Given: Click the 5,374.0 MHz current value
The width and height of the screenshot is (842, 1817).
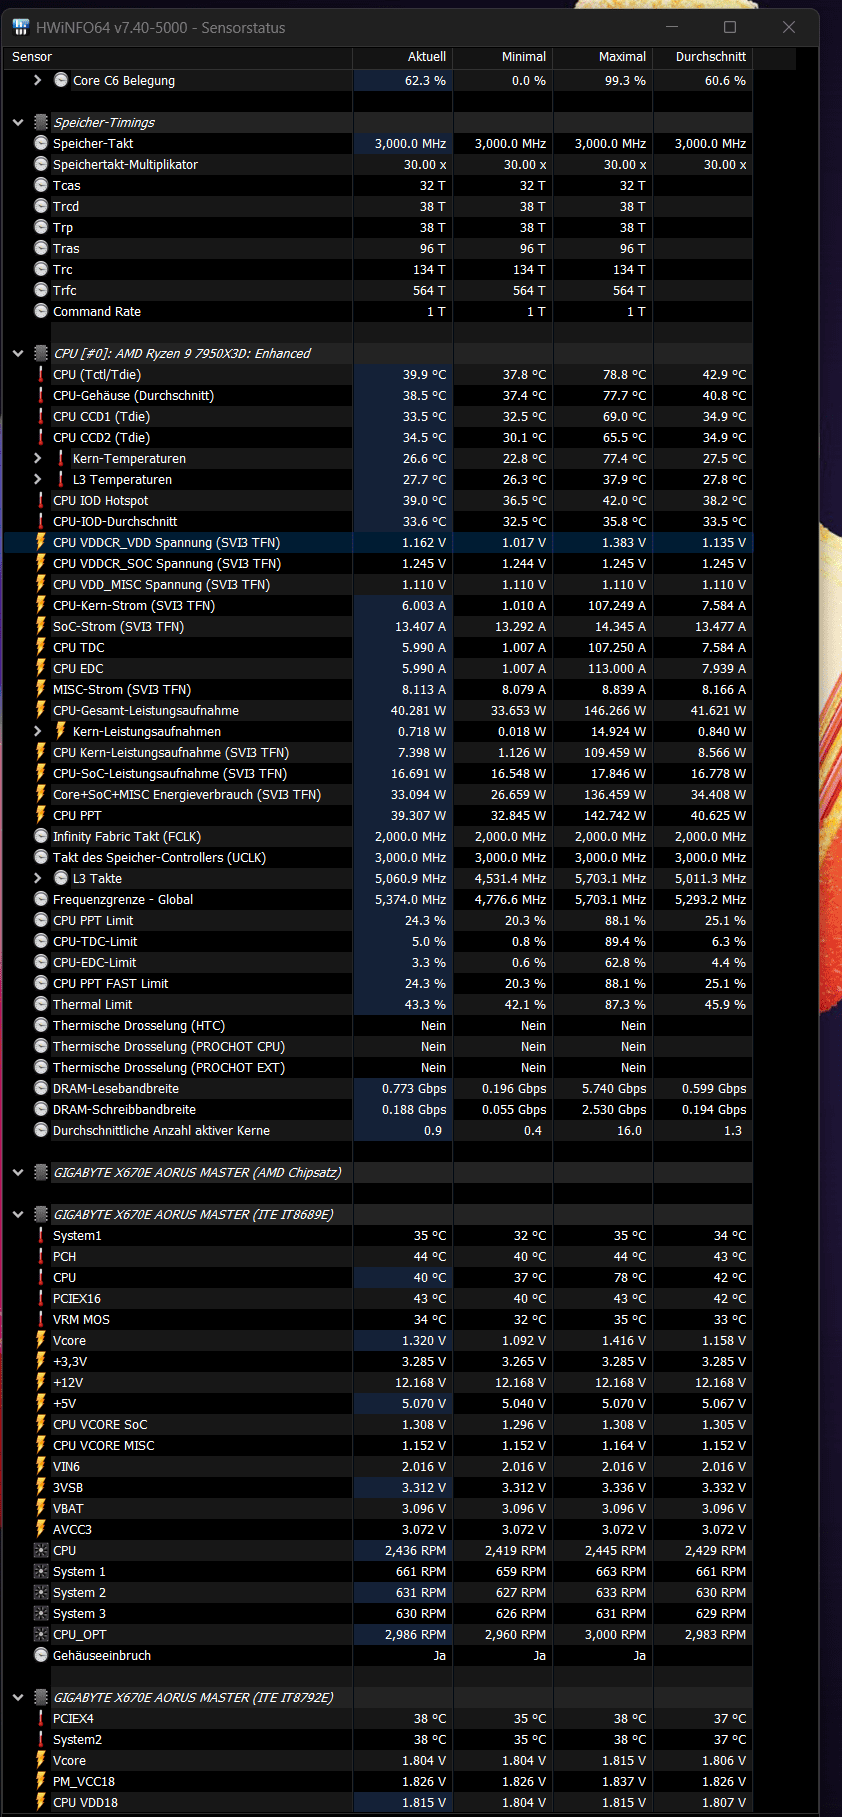Looking at the screenshot, I should click(x=411, y=899).
